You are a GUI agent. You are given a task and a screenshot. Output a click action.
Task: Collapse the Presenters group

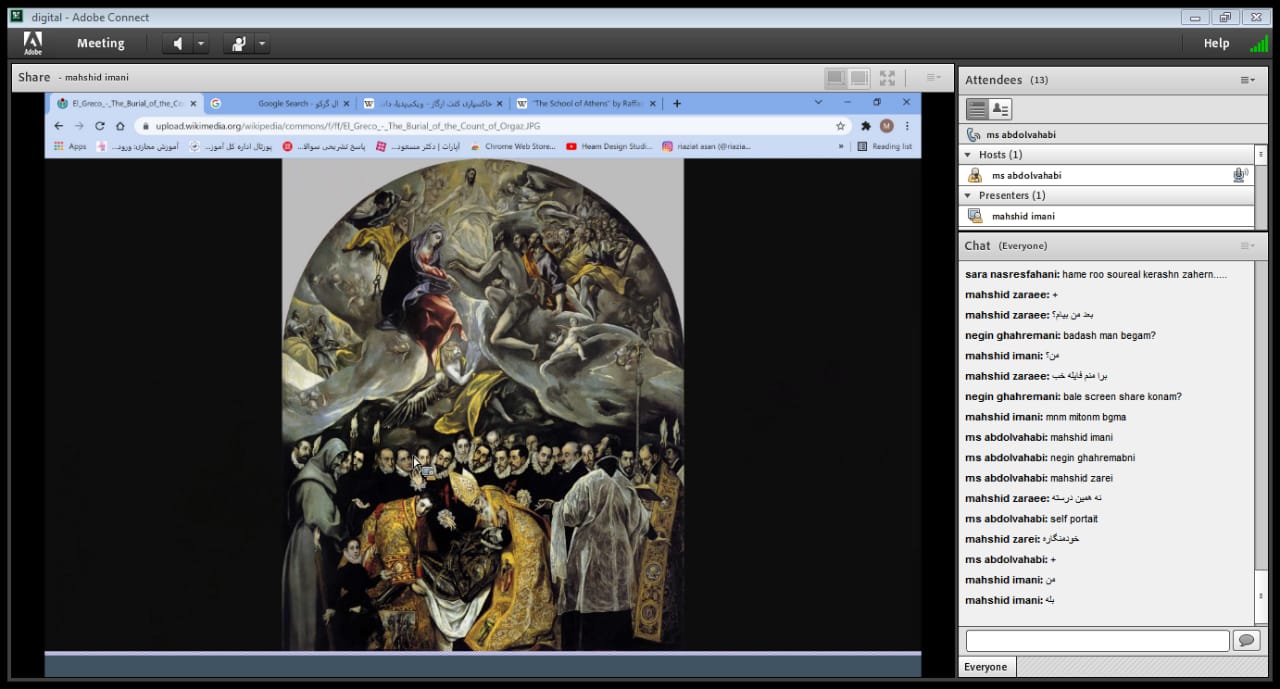coord(968,195)
